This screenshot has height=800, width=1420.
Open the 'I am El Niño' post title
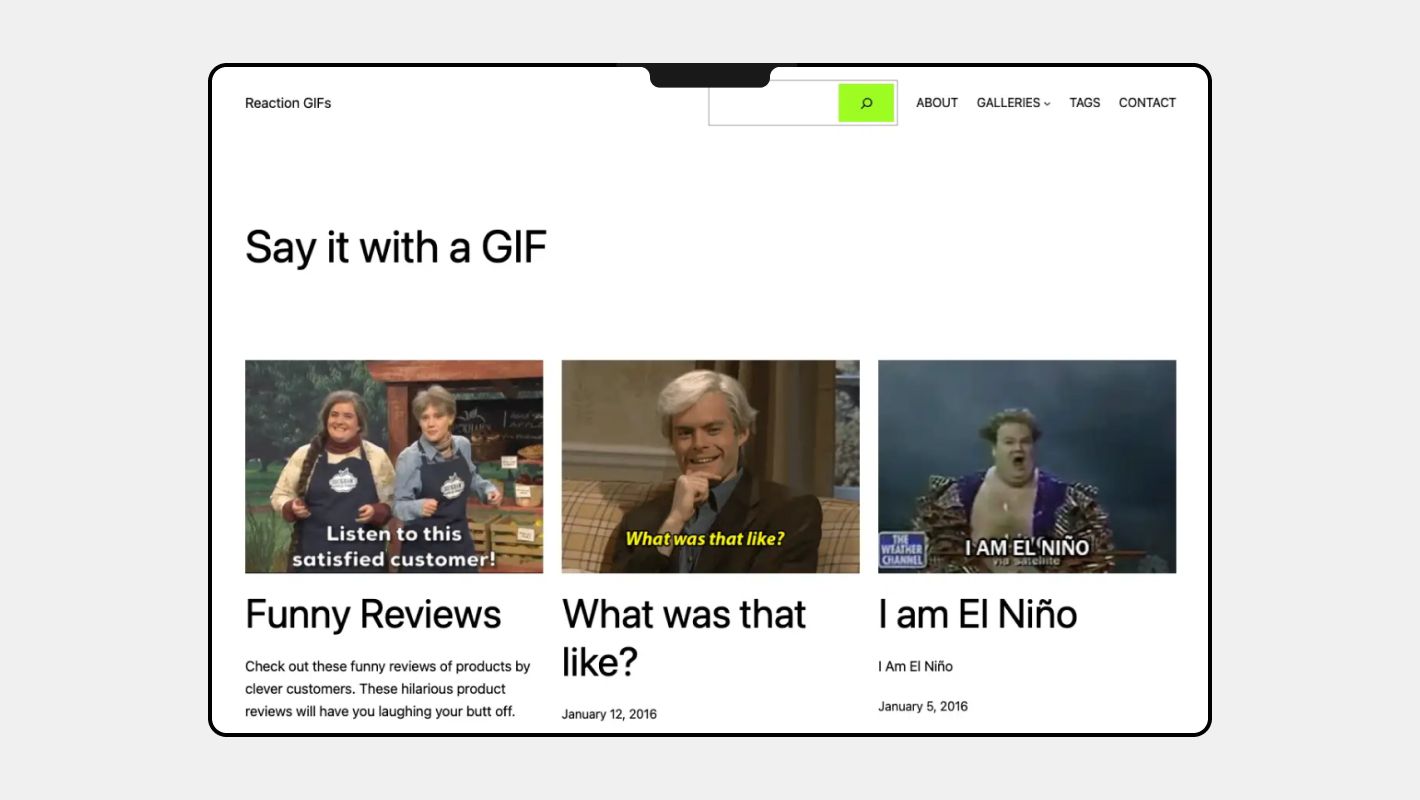click(x=978, y=614)
